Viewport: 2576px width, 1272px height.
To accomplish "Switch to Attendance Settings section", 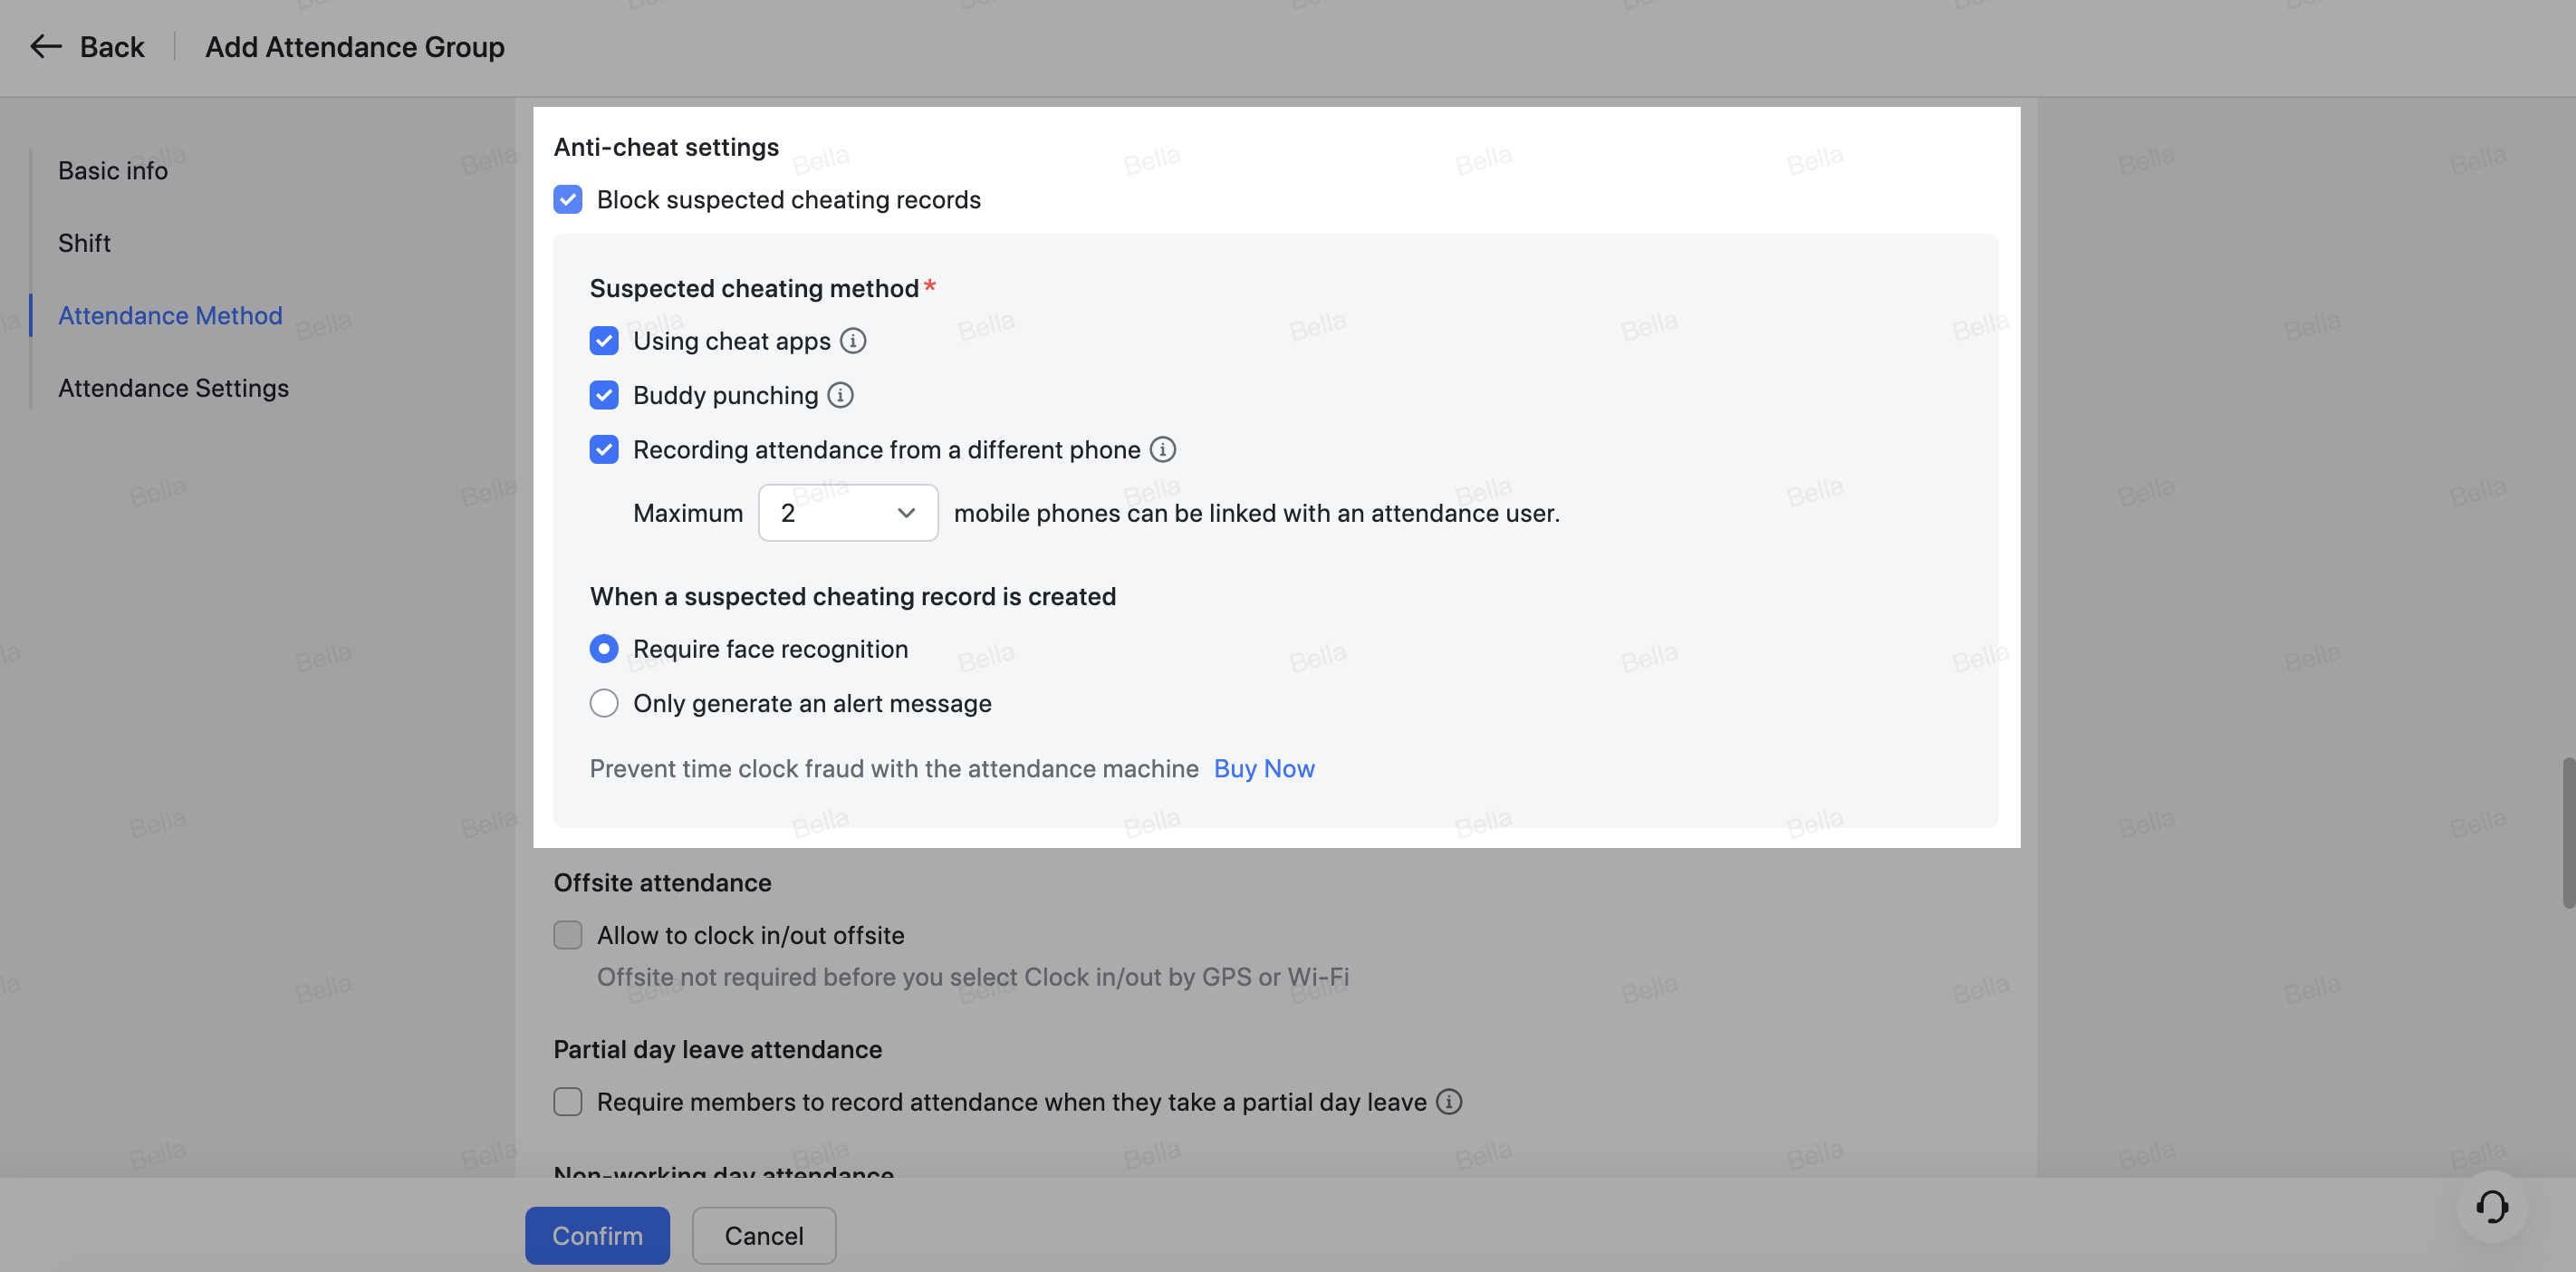I will point(173,388).
